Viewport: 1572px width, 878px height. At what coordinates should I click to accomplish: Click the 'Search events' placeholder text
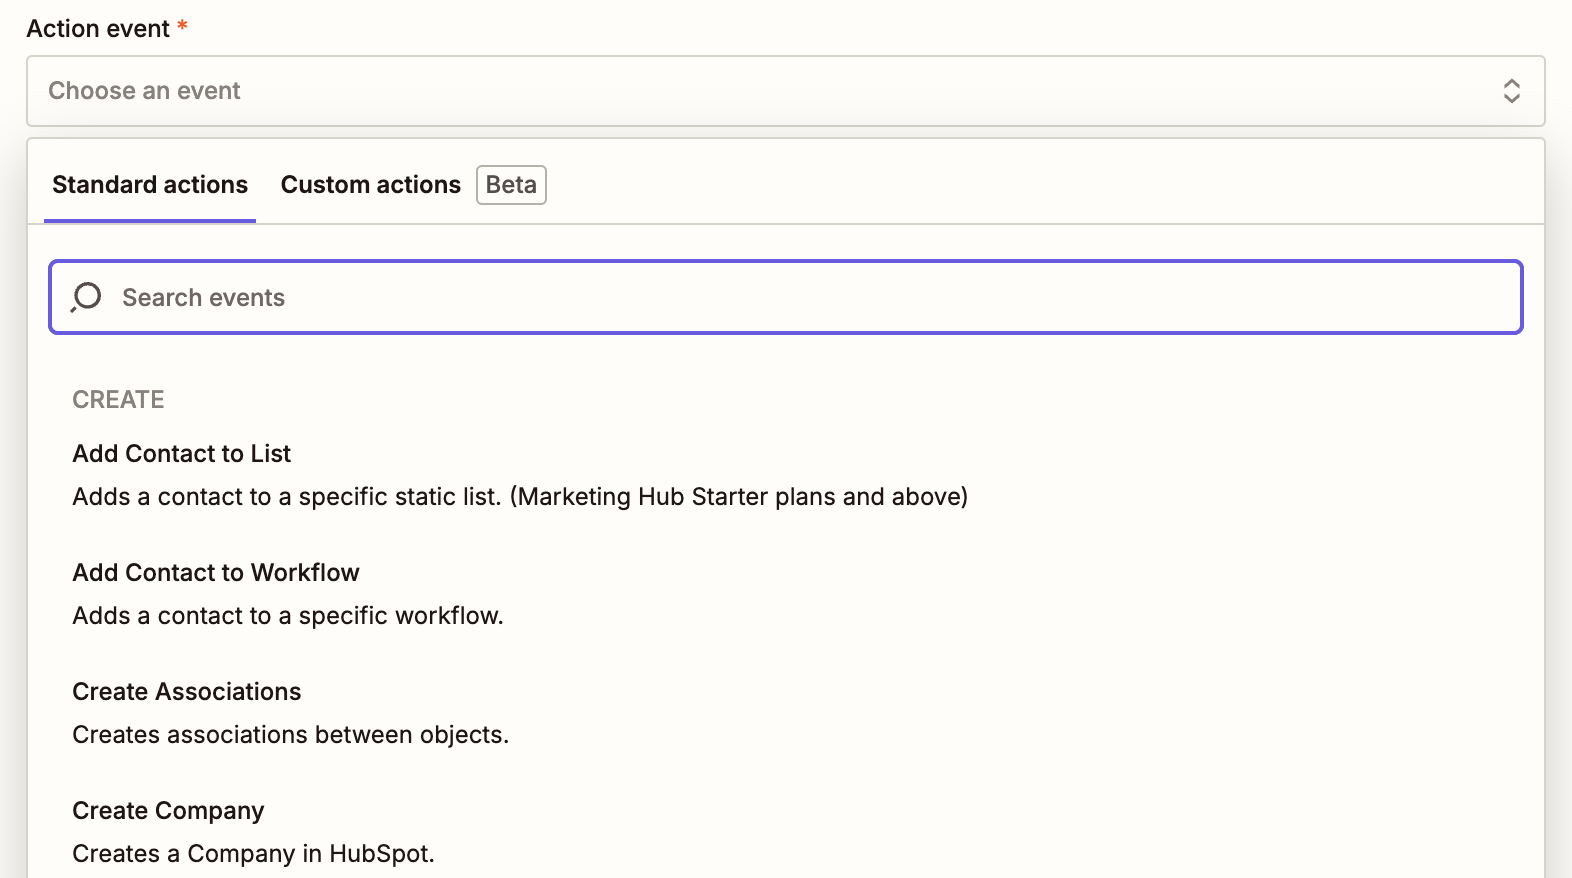(x=203, y=298)
